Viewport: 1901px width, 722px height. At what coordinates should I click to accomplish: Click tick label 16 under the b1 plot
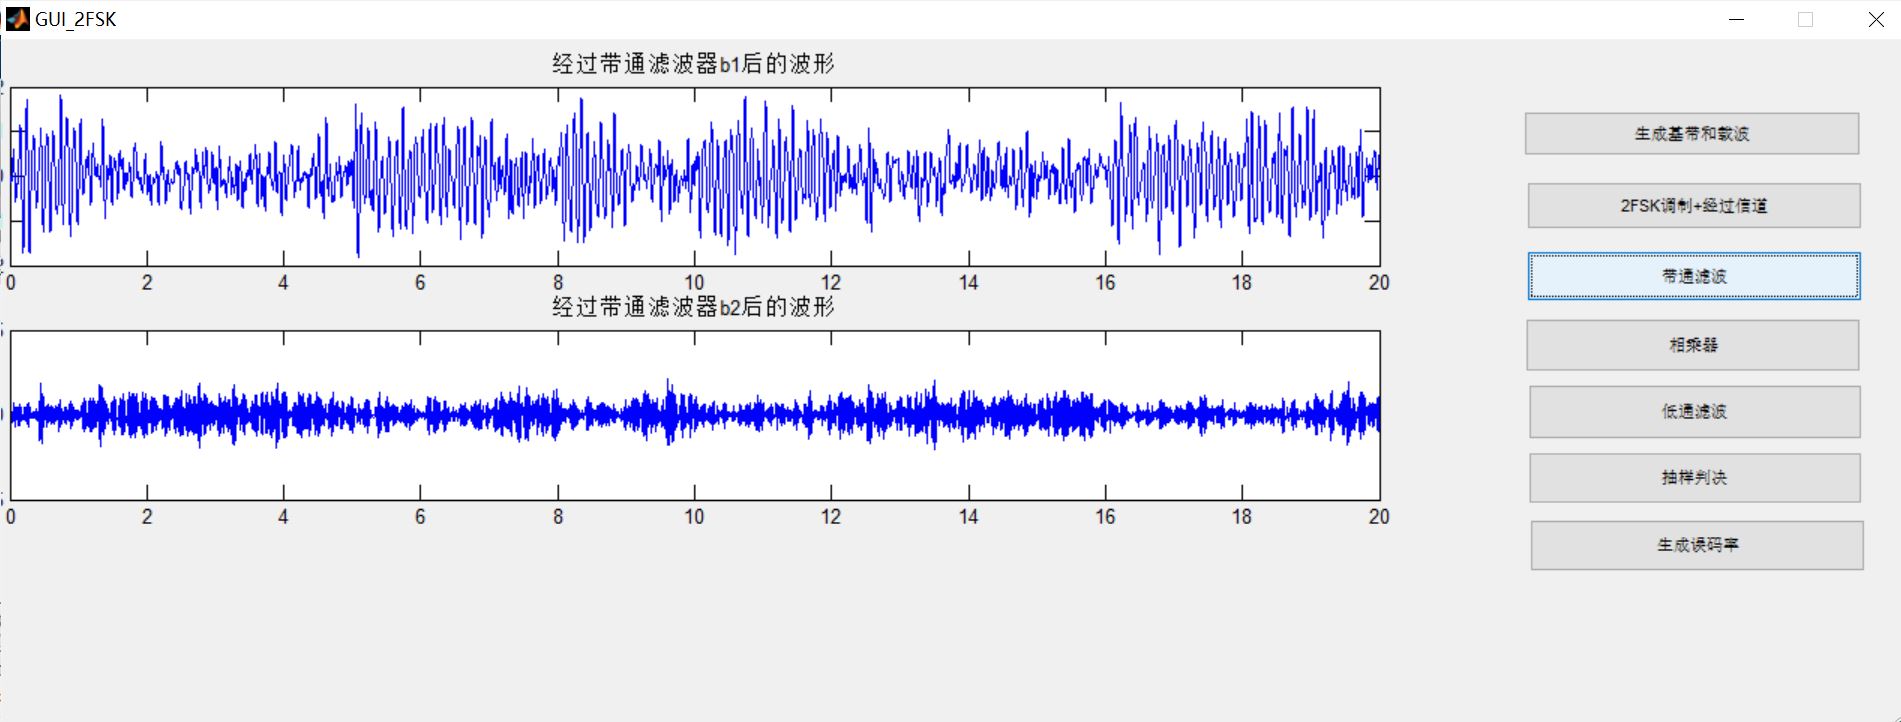pyautogui.click(x=1105, y=283)
